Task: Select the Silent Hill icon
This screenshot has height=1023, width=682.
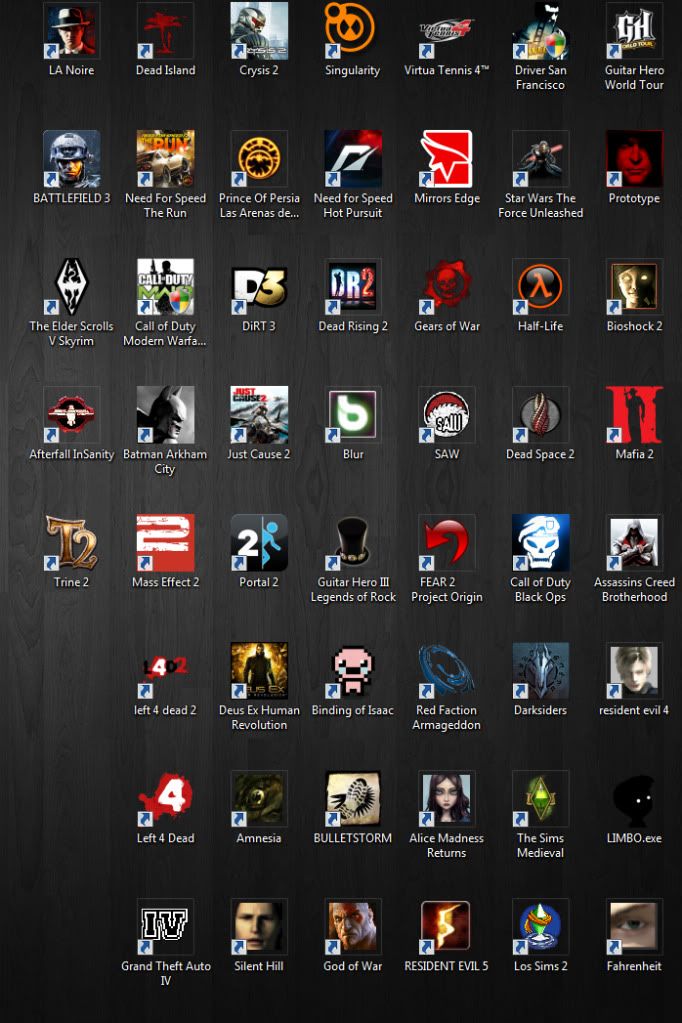Action: click(x=259, y=926)
